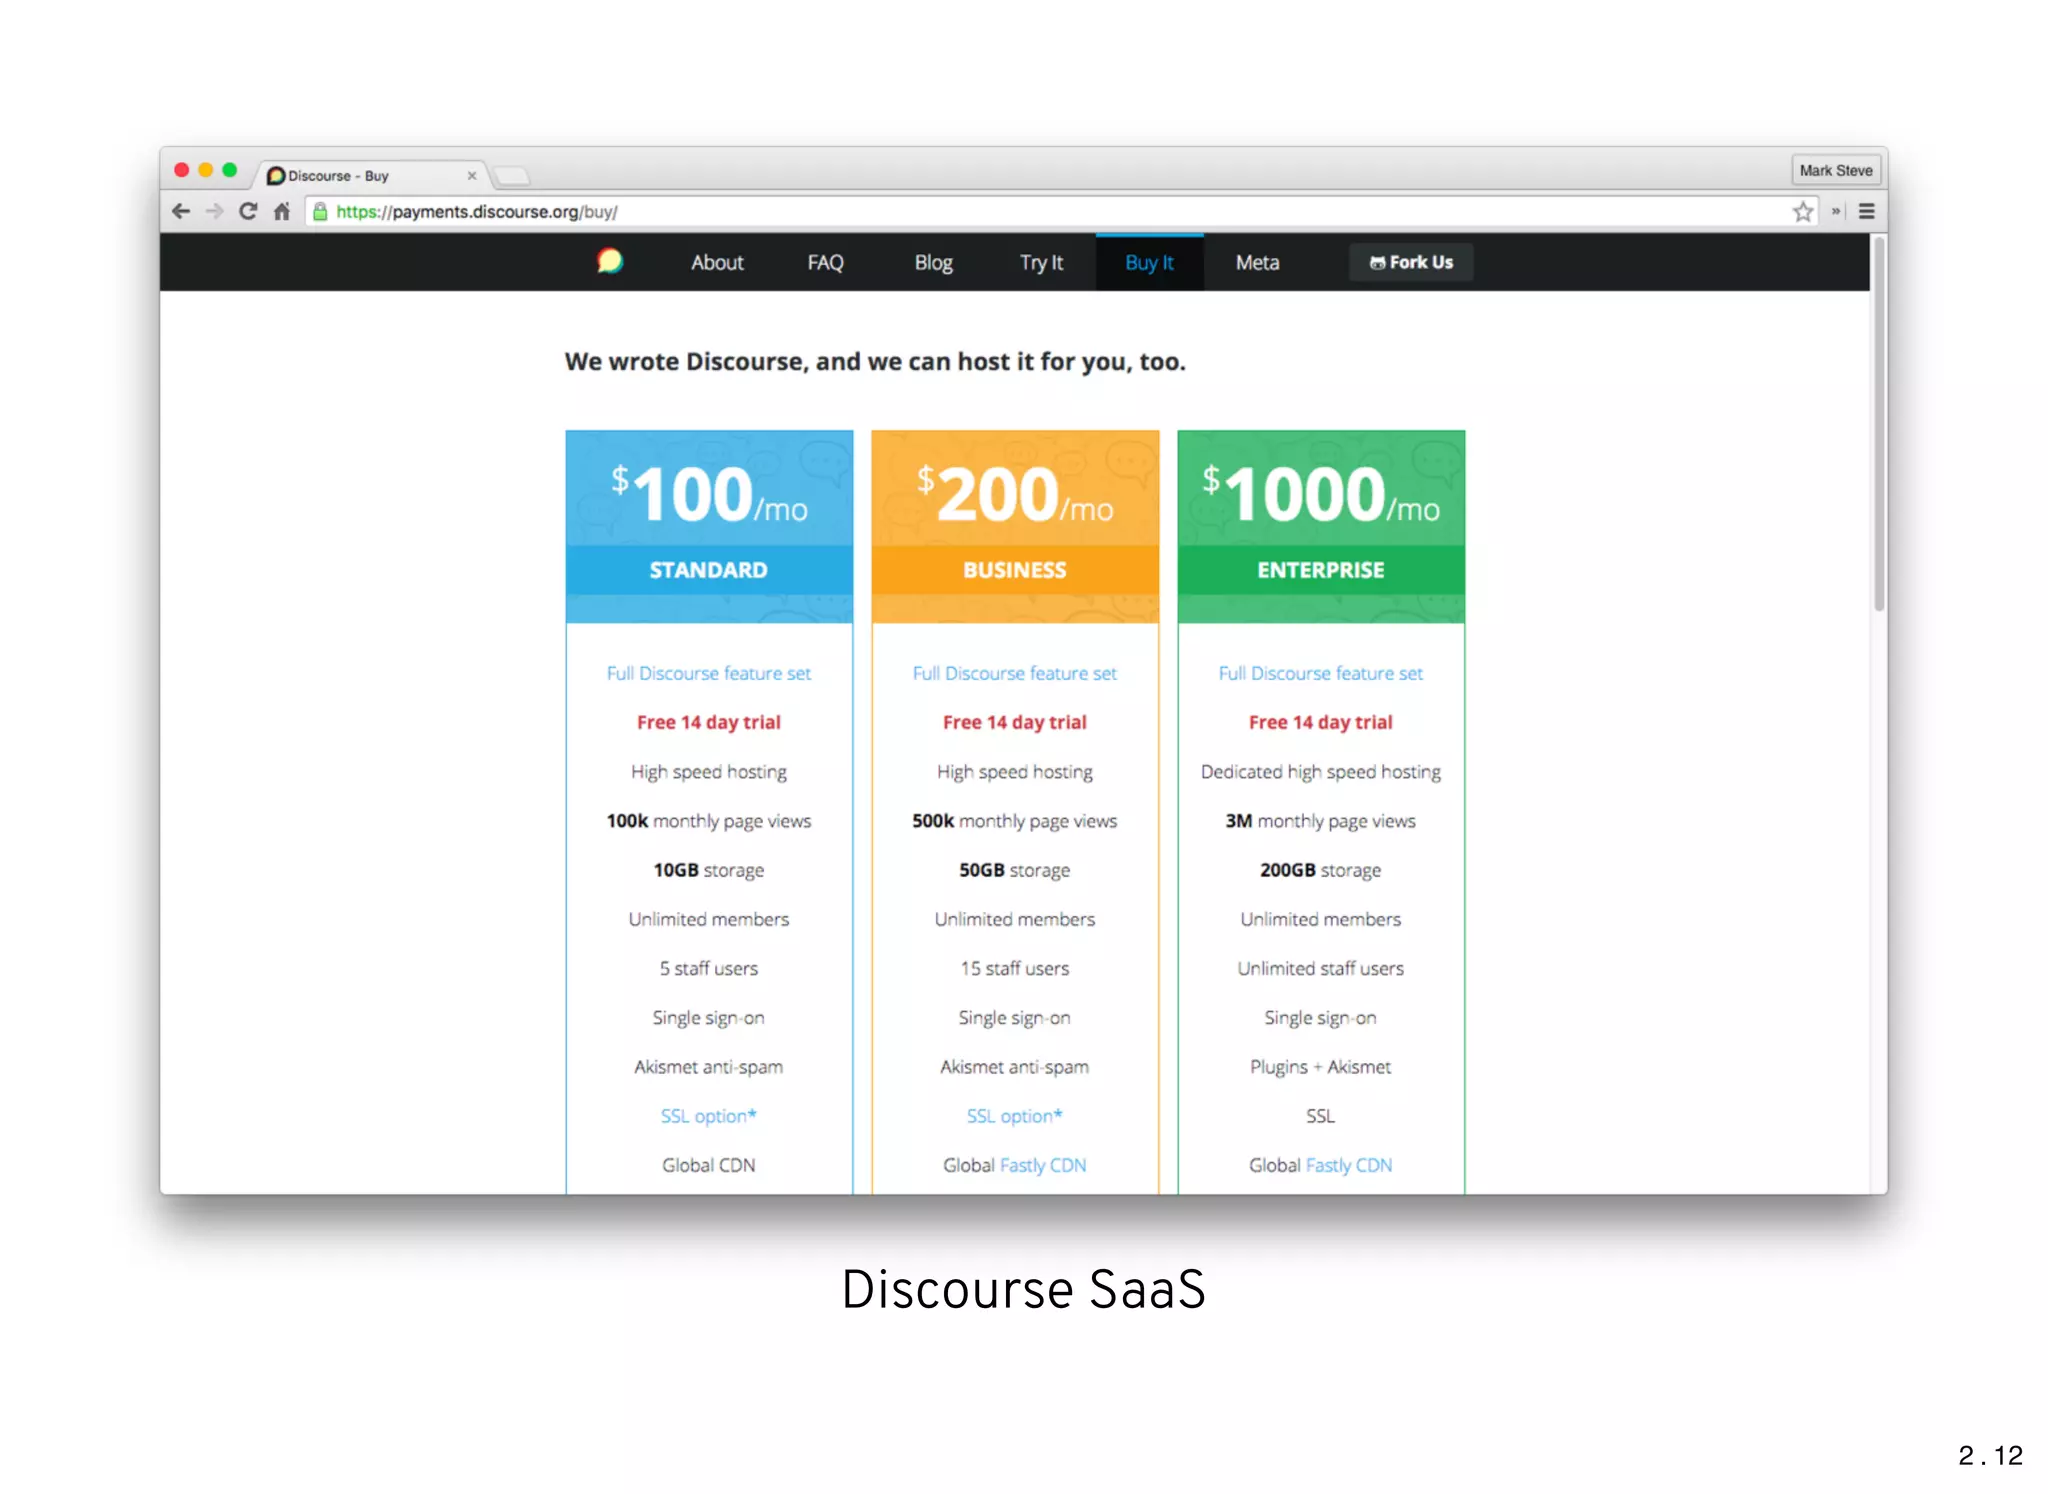Click the page vertical scrollbar thumb
Viewport: 2048px width, 1494px height.
[x=1879, y=423]
